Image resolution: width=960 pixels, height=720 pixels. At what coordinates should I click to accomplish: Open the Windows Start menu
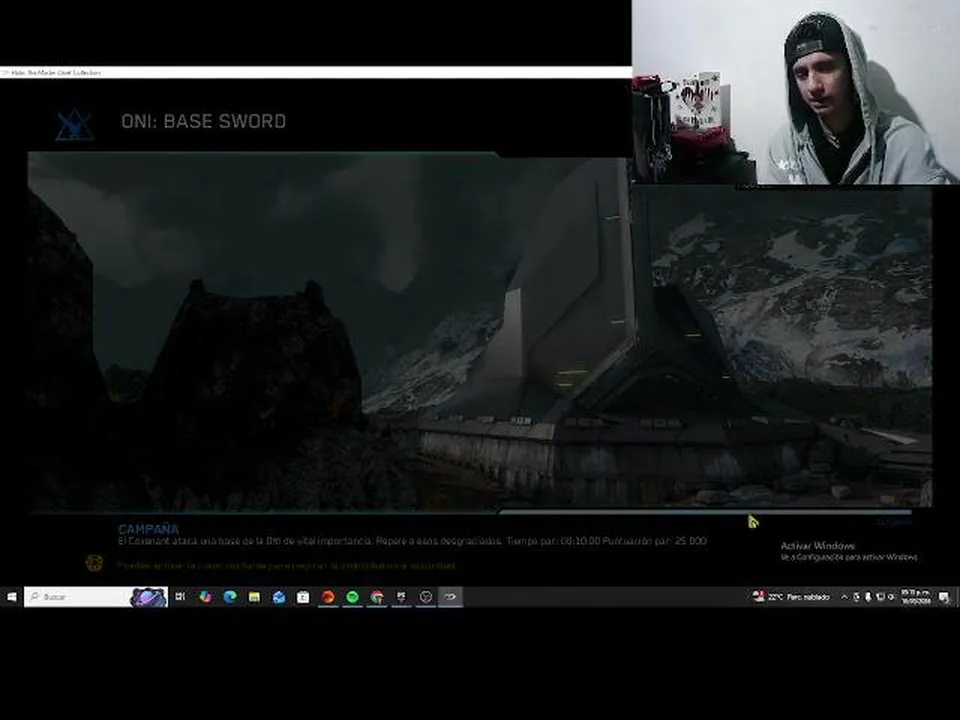pos(11,597)
